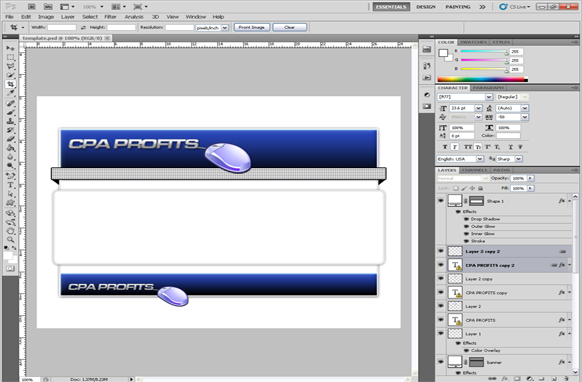Select the Polygonal Lasso tool

[10, 66]
